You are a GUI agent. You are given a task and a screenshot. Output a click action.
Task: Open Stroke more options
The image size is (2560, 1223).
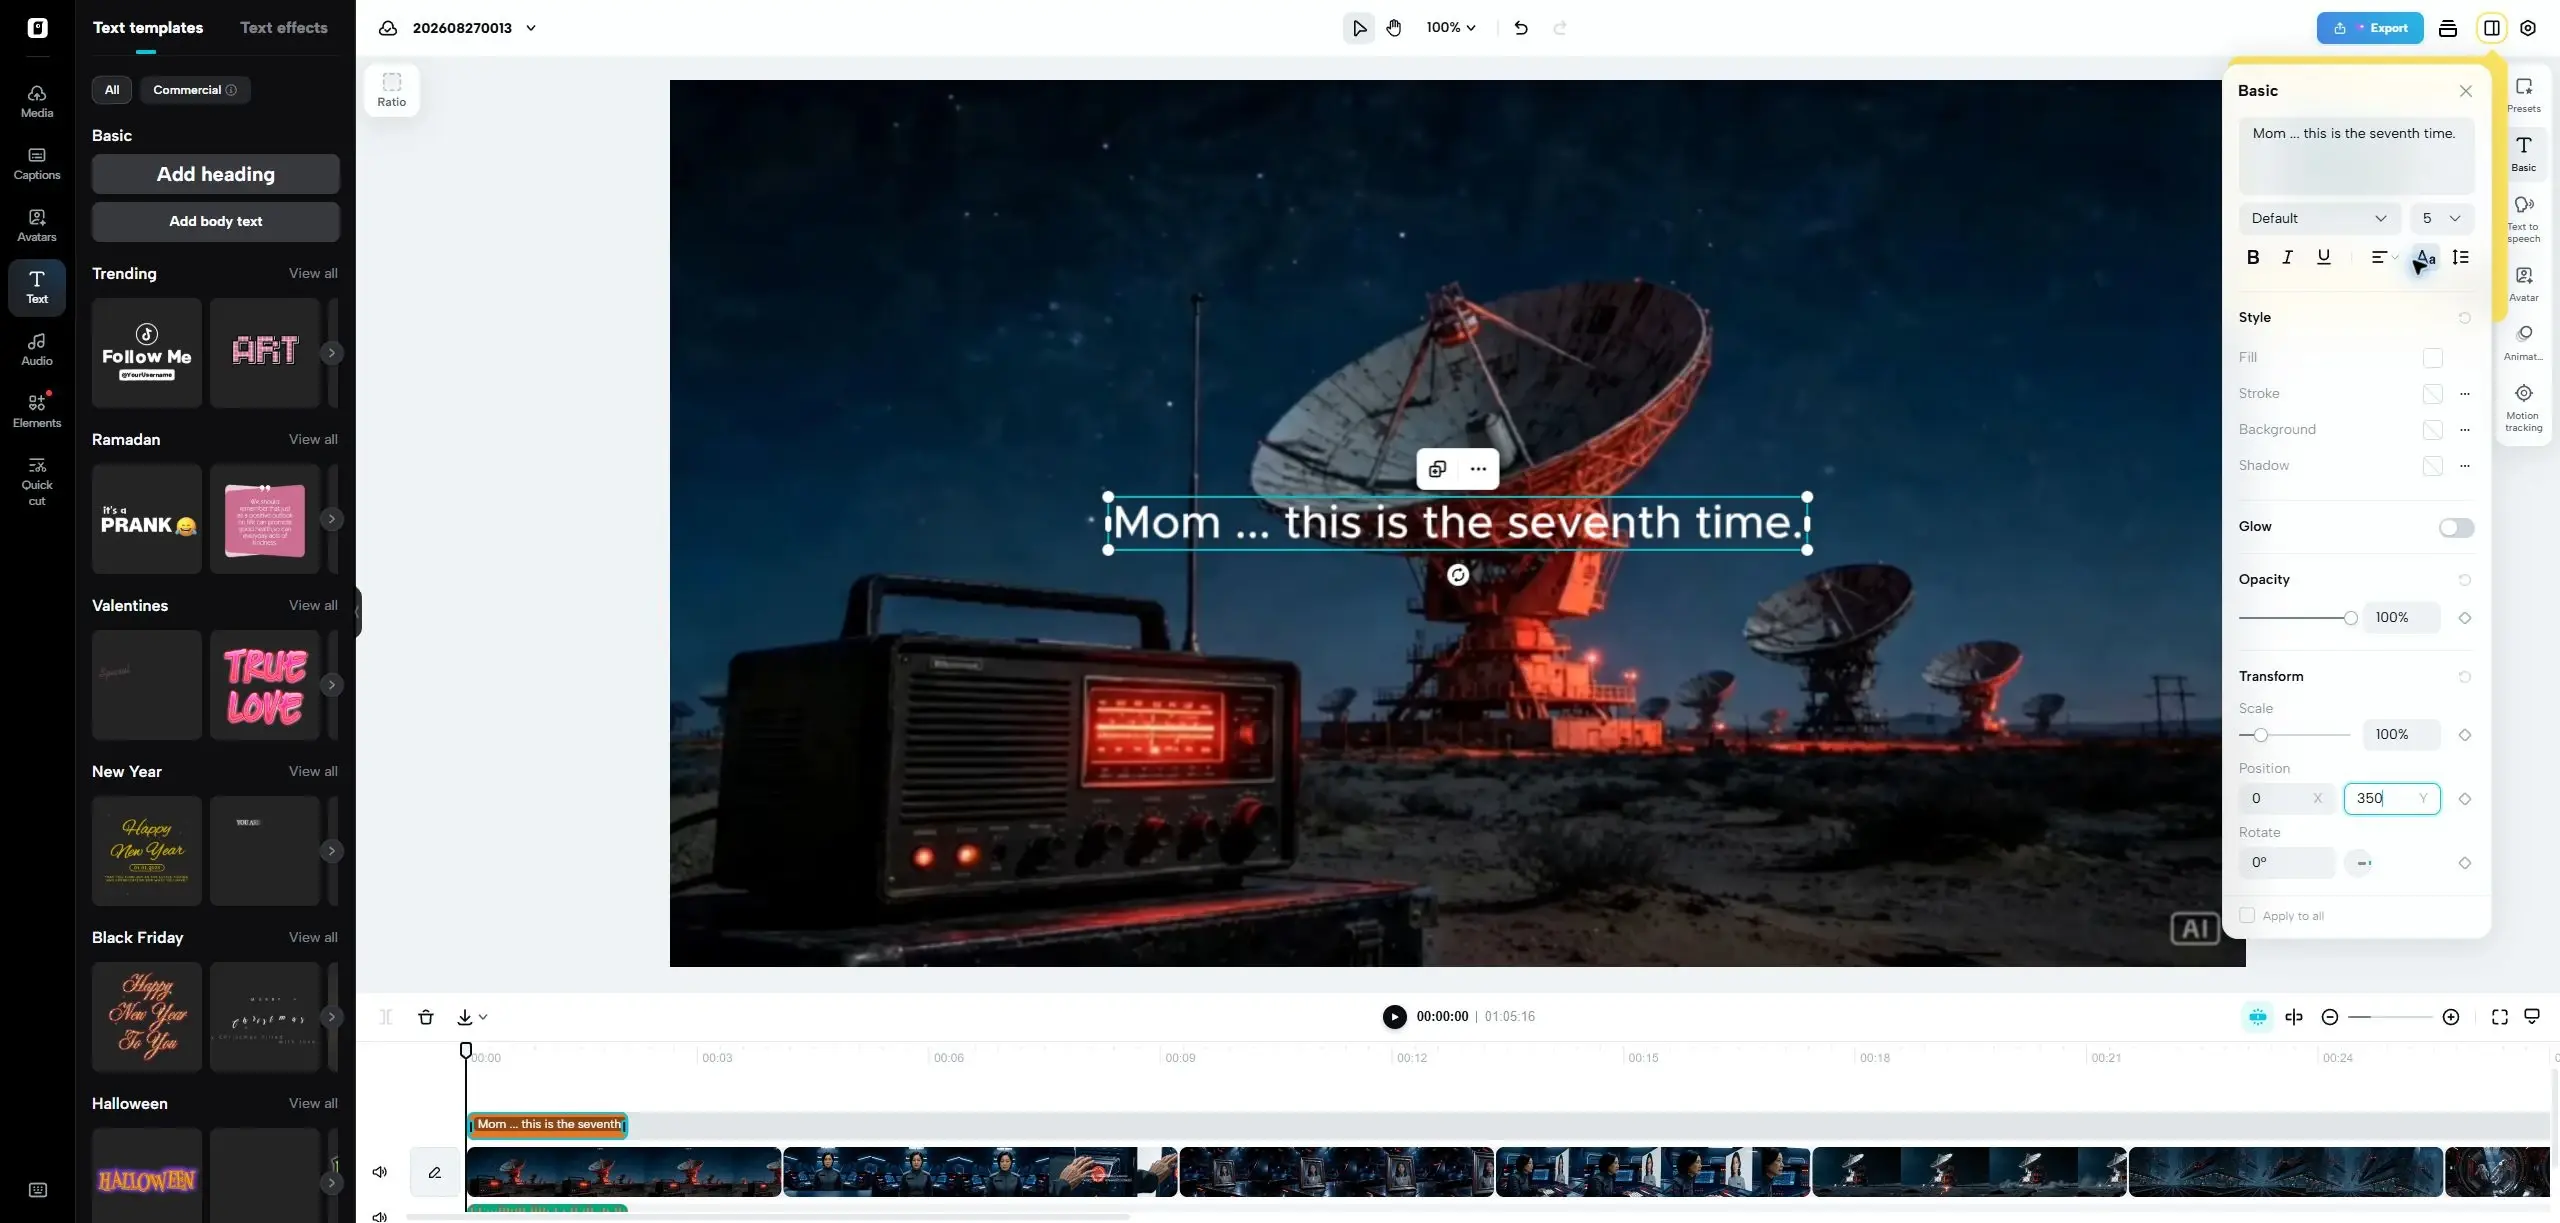(2465, 394)
